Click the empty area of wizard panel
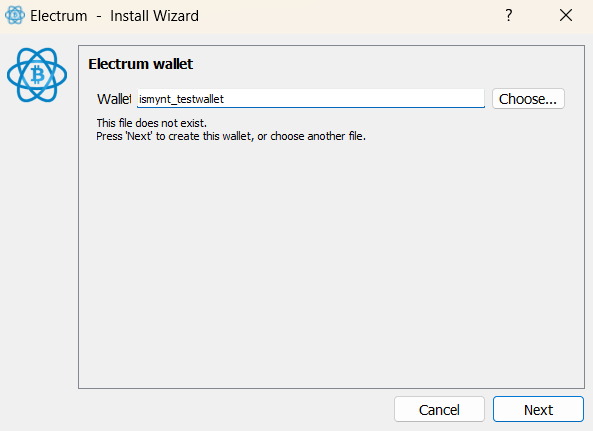 point(331,265)
